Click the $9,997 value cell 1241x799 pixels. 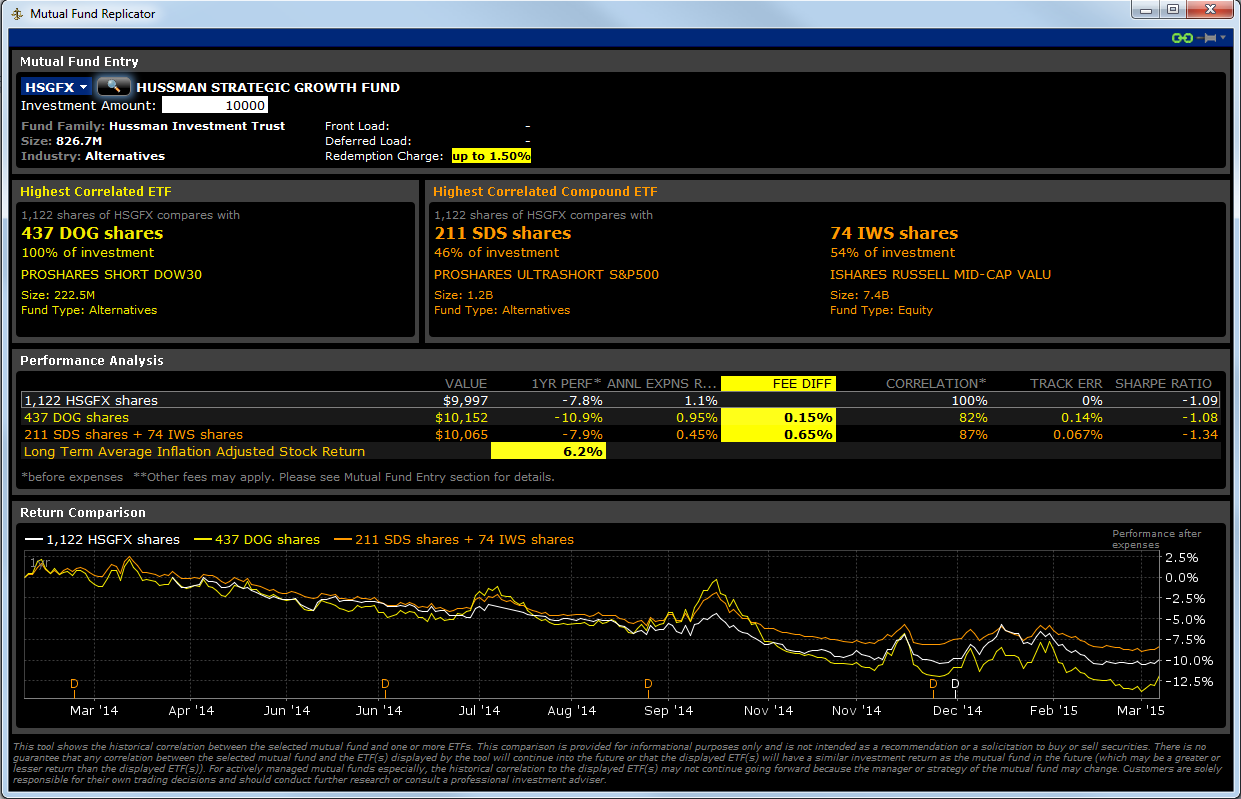[x=465, y=400]
